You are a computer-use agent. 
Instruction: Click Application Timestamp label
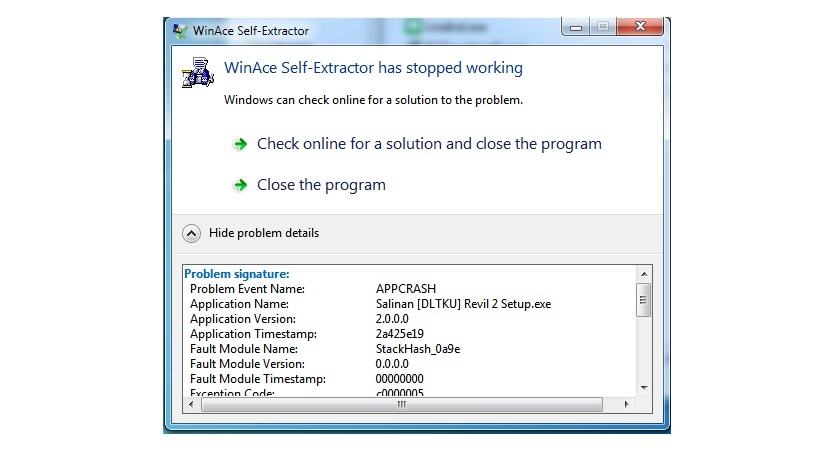click(x=253, y=334)
